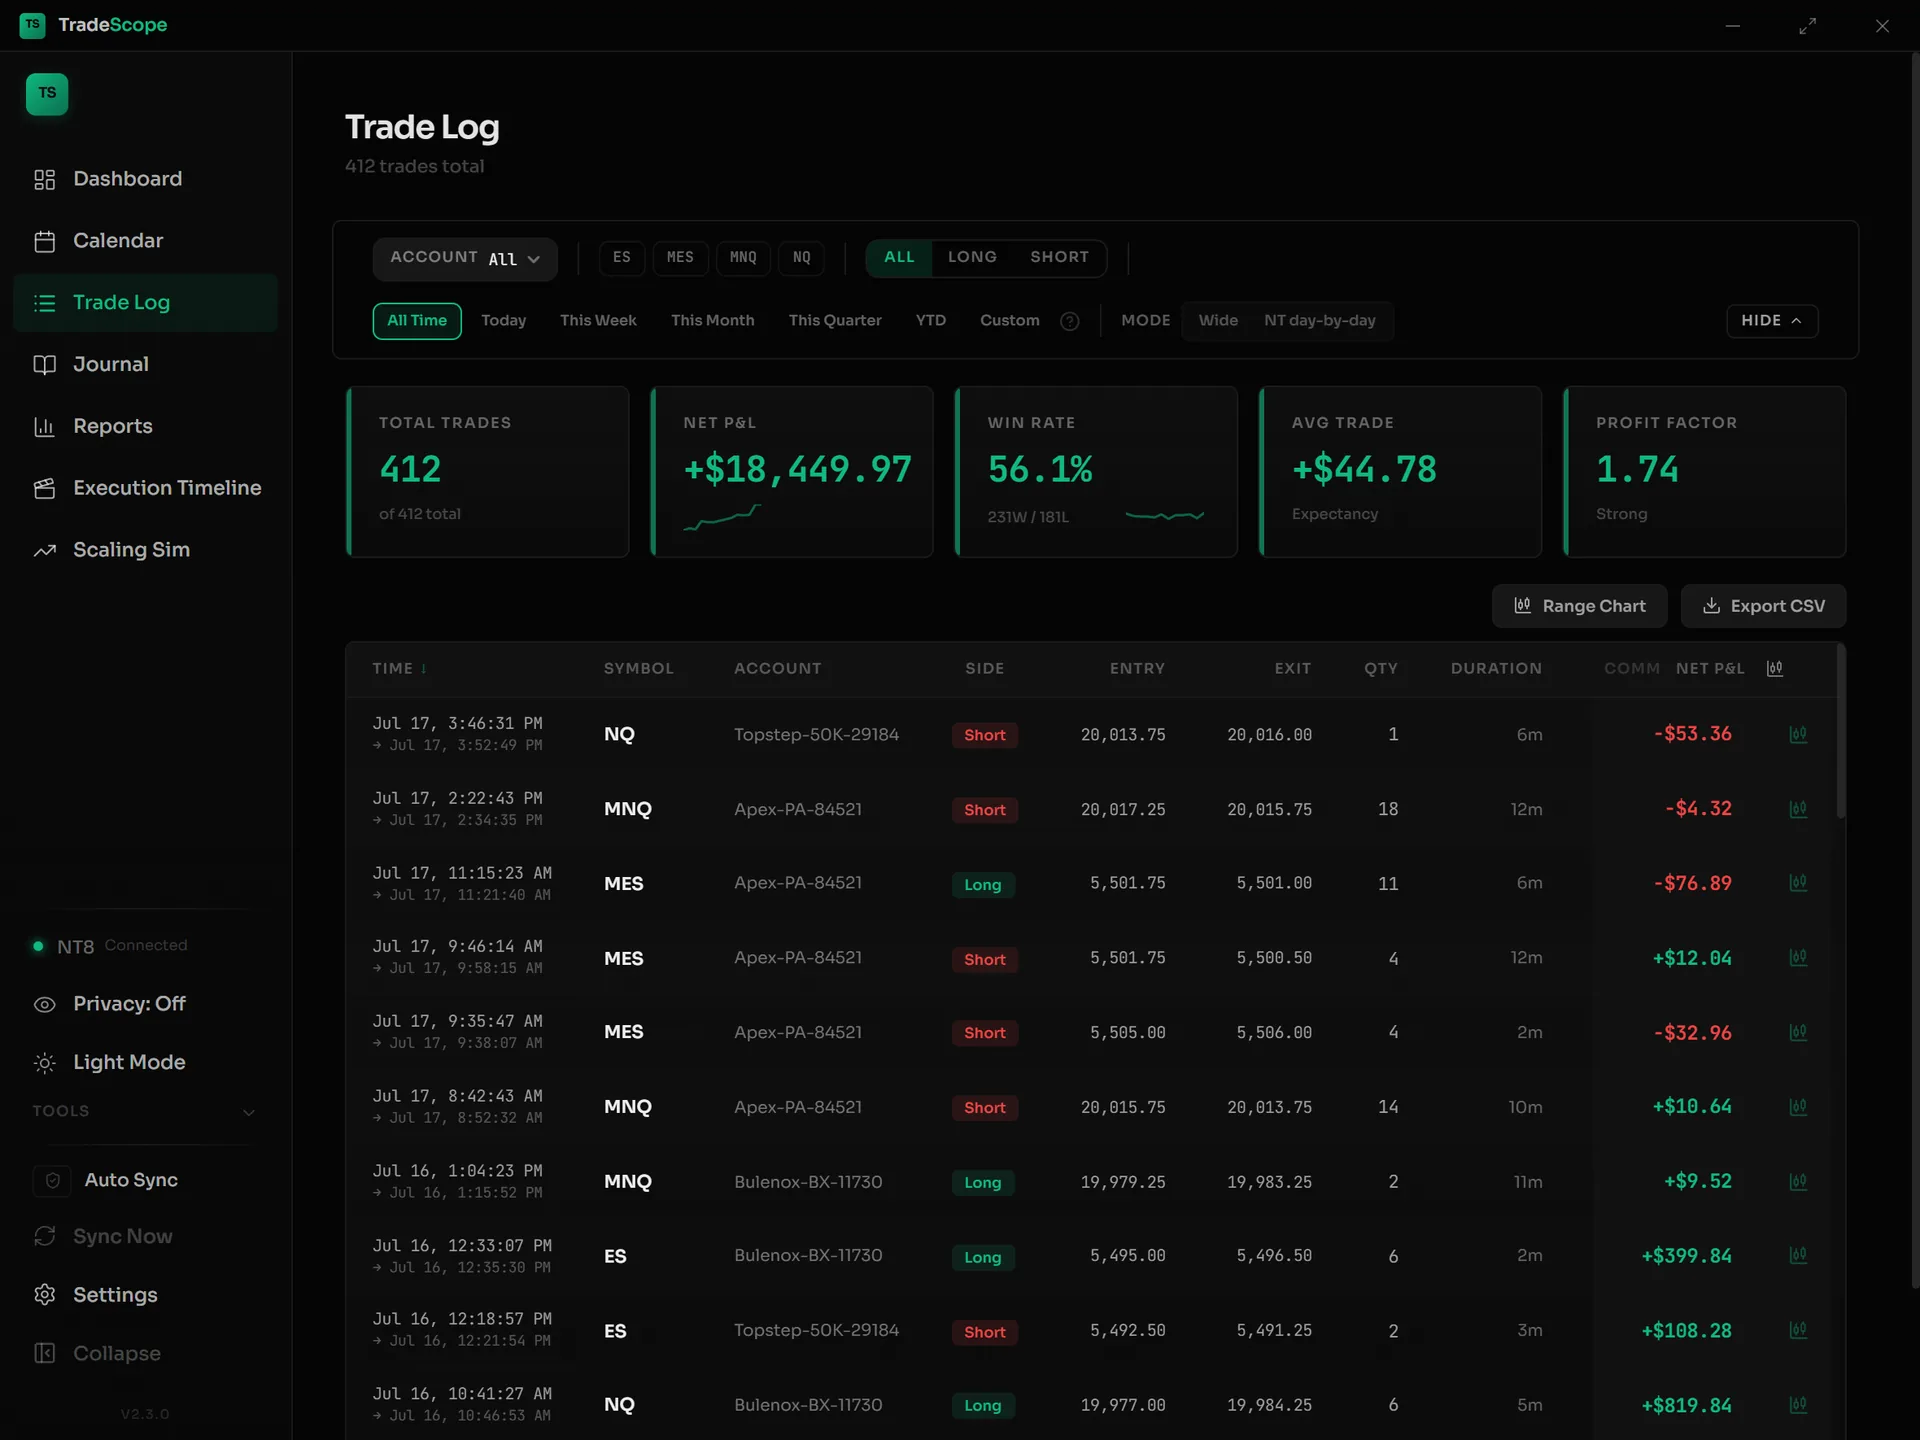Open chart icon for the -$32.96 MES trade
Image resolution: width=1920 pixels, height=1440 pixels.
tap(1798, 1032)
